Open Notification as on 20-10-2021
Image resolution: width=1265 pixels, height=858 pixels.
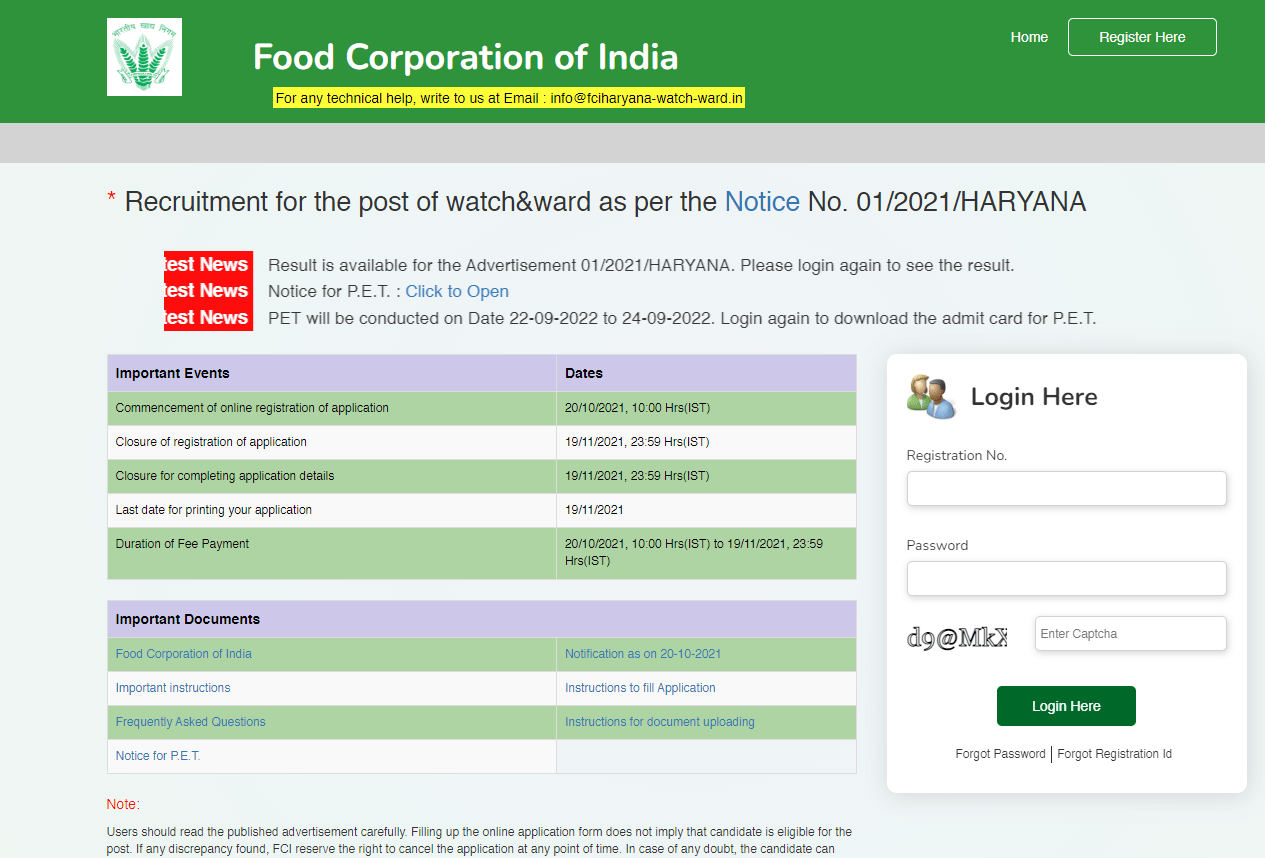click(x=643, y=654)
